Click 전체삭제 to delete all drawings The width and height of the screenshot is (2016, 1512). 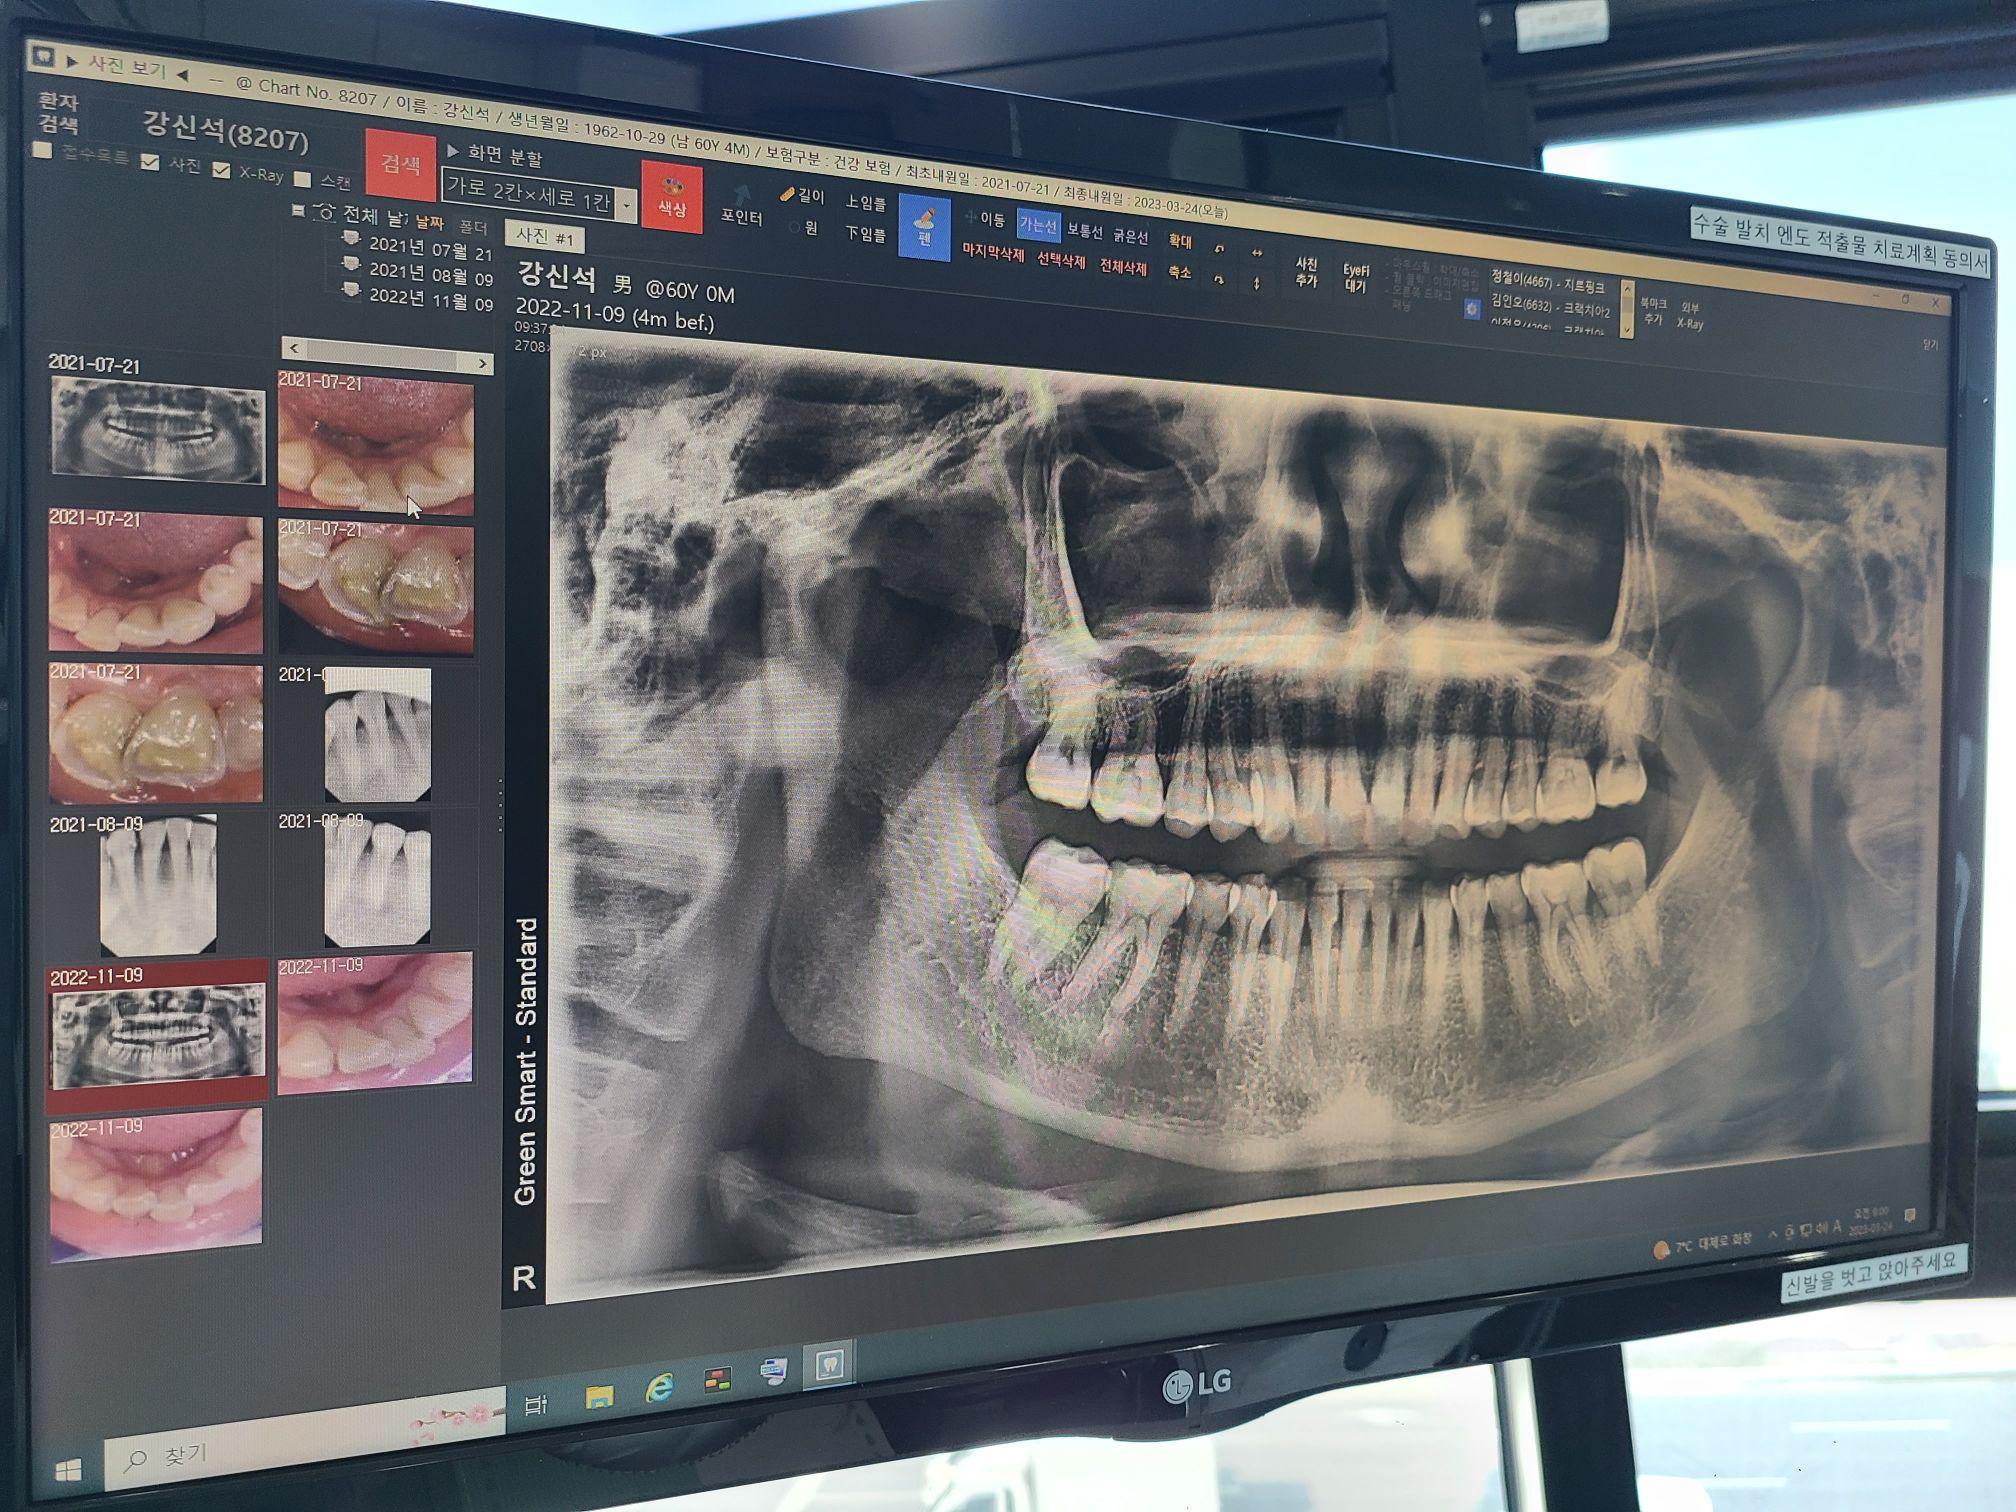pyautogui.click(x=1123, y=267)
